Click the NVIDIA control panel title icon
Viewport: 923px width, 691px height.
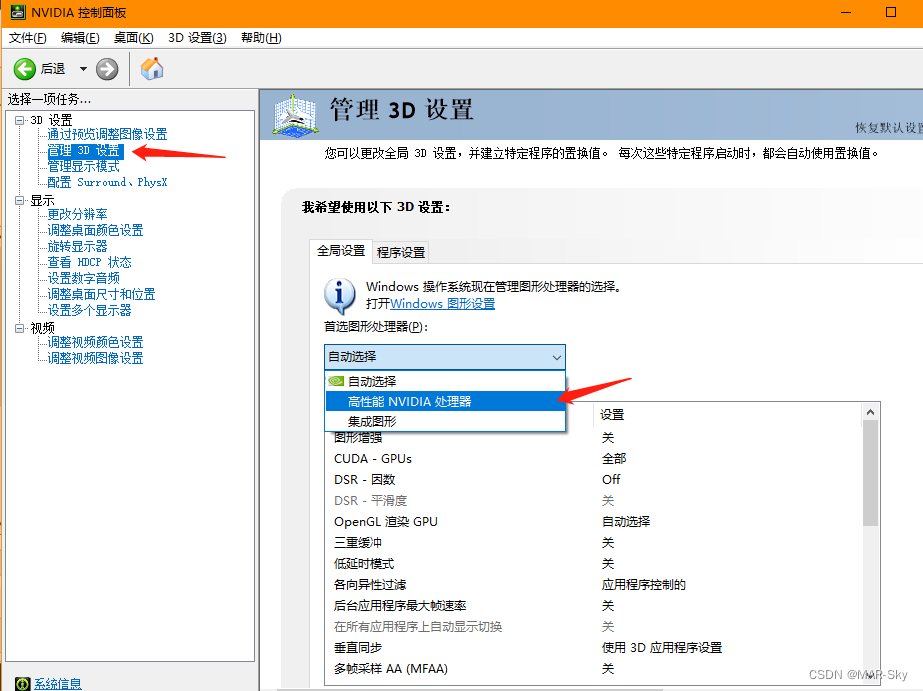pyautogui.click(x=18, y=12)
